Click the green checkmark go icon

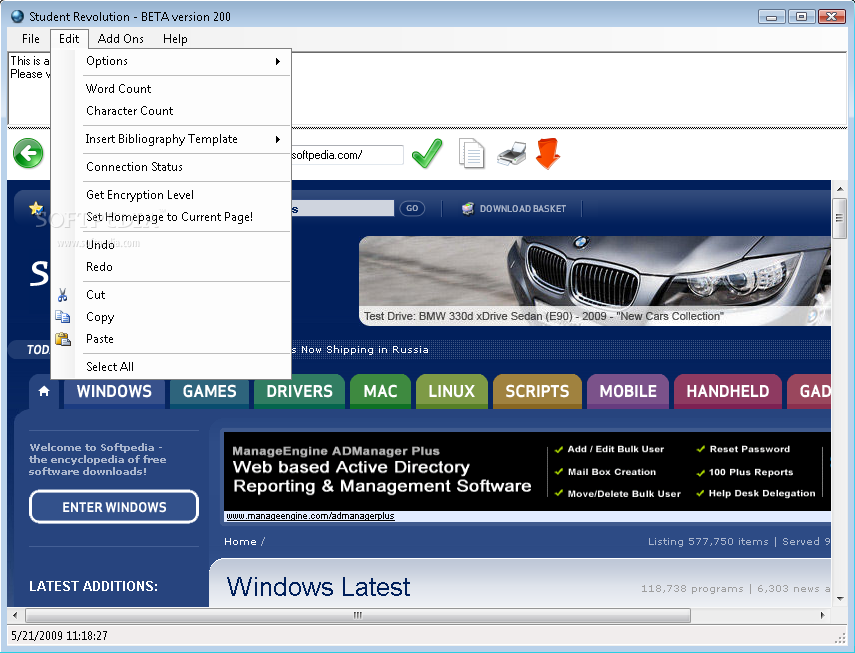click(427, 153)
